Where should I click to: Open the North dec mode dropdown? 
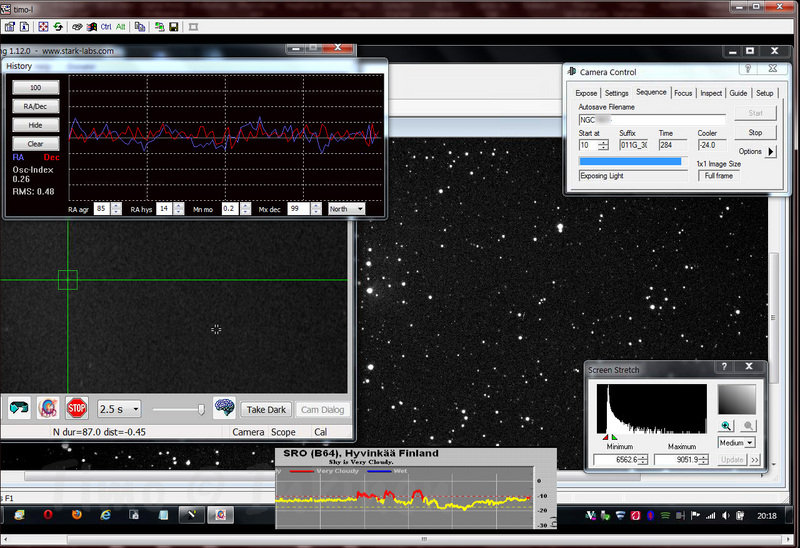346,209
